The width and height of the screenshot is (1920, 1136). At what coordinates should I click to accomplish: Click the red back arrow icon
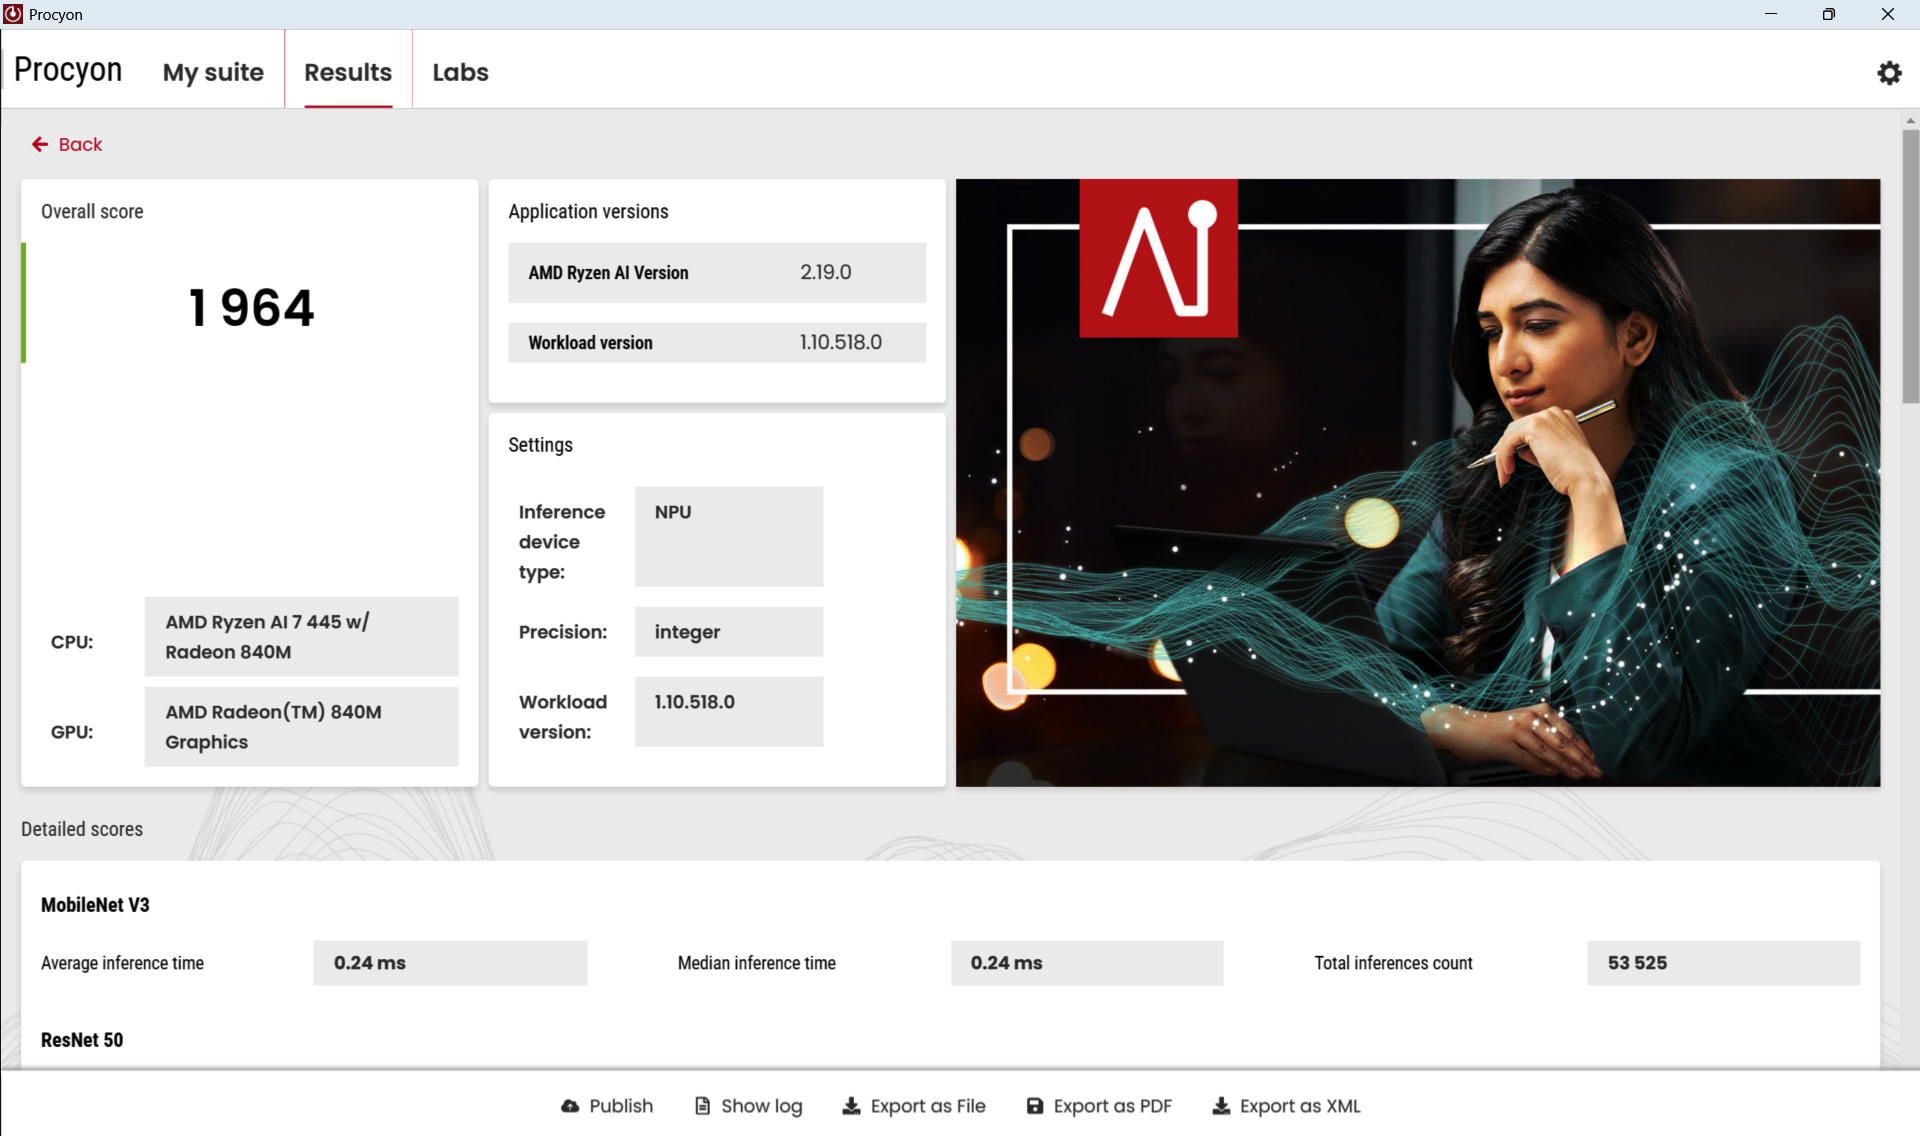(x=40, y=145)
